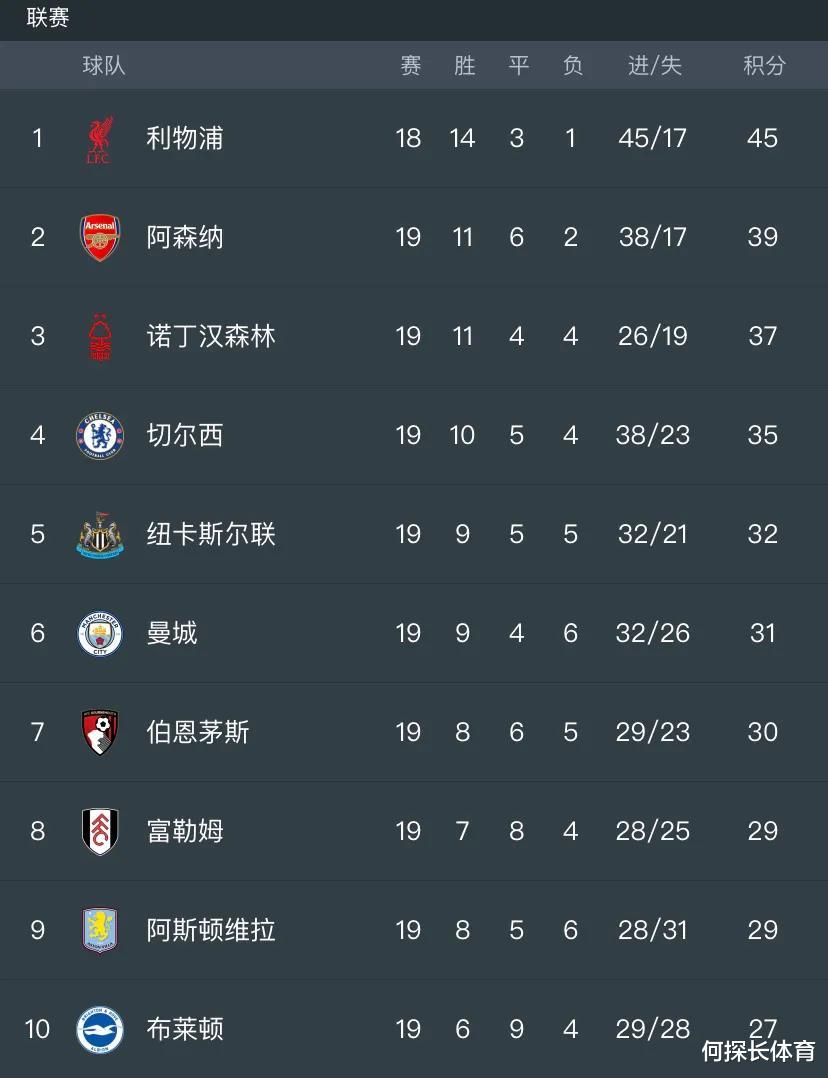828x1078 pixels.
Task: Click the 阿斯顿维拉 team name
Action: (x=211, y=930)
